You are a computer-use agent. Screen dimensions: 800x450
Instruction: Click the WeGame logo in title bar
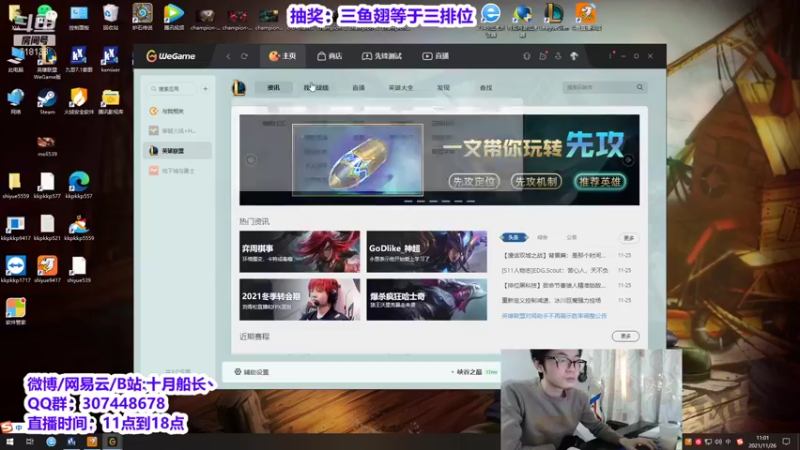pyautogui.click(x=171, y=56)
